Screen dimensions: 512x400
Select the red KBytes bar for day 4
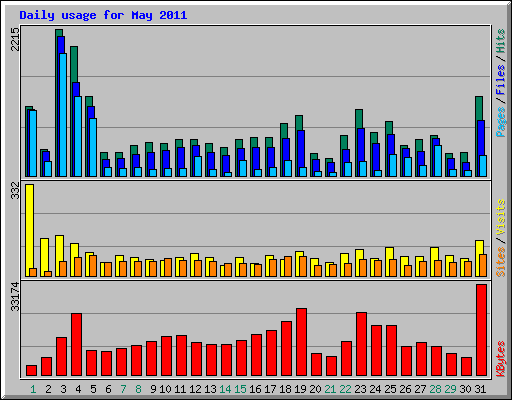(76, 345)
